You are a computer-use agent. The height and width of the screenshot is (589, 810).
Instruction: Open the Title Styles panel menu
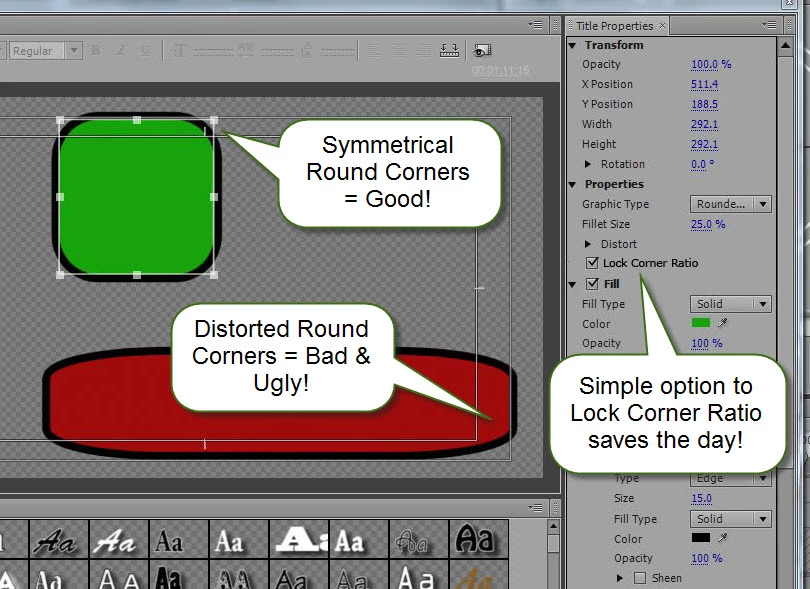pyautogui.click(x=535, y=508)
